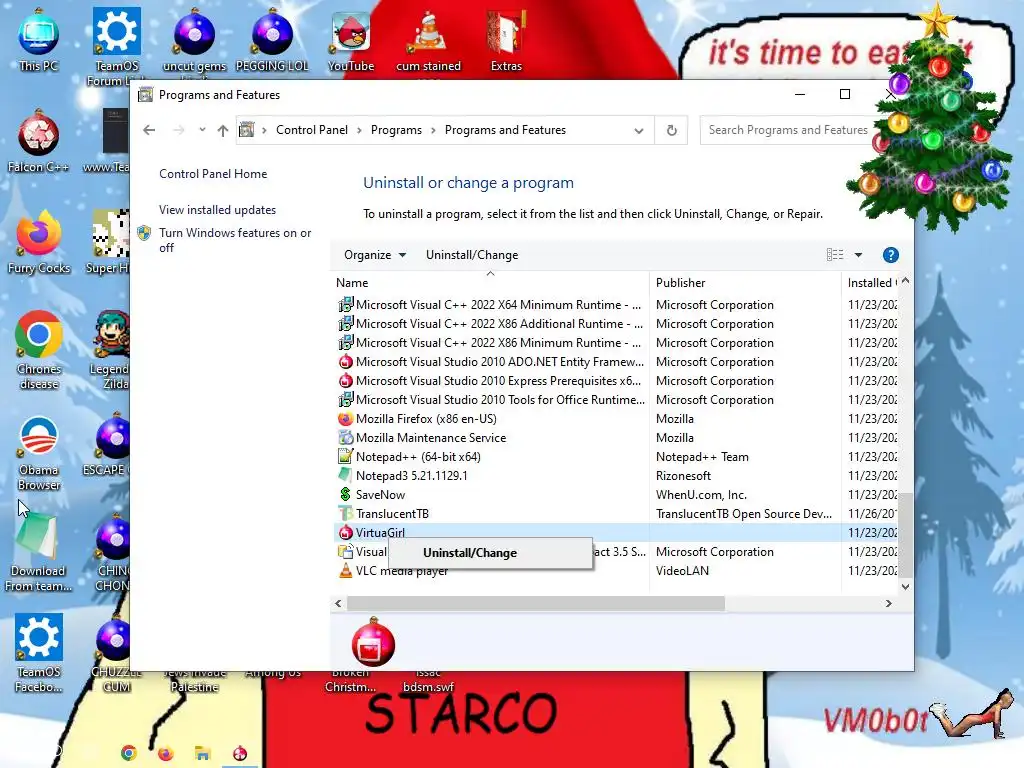Image resolution: width=1024 pixels, height=768 pixels.
Task: Refresh the Programs and Features list
Action: (x=671, y=130)
